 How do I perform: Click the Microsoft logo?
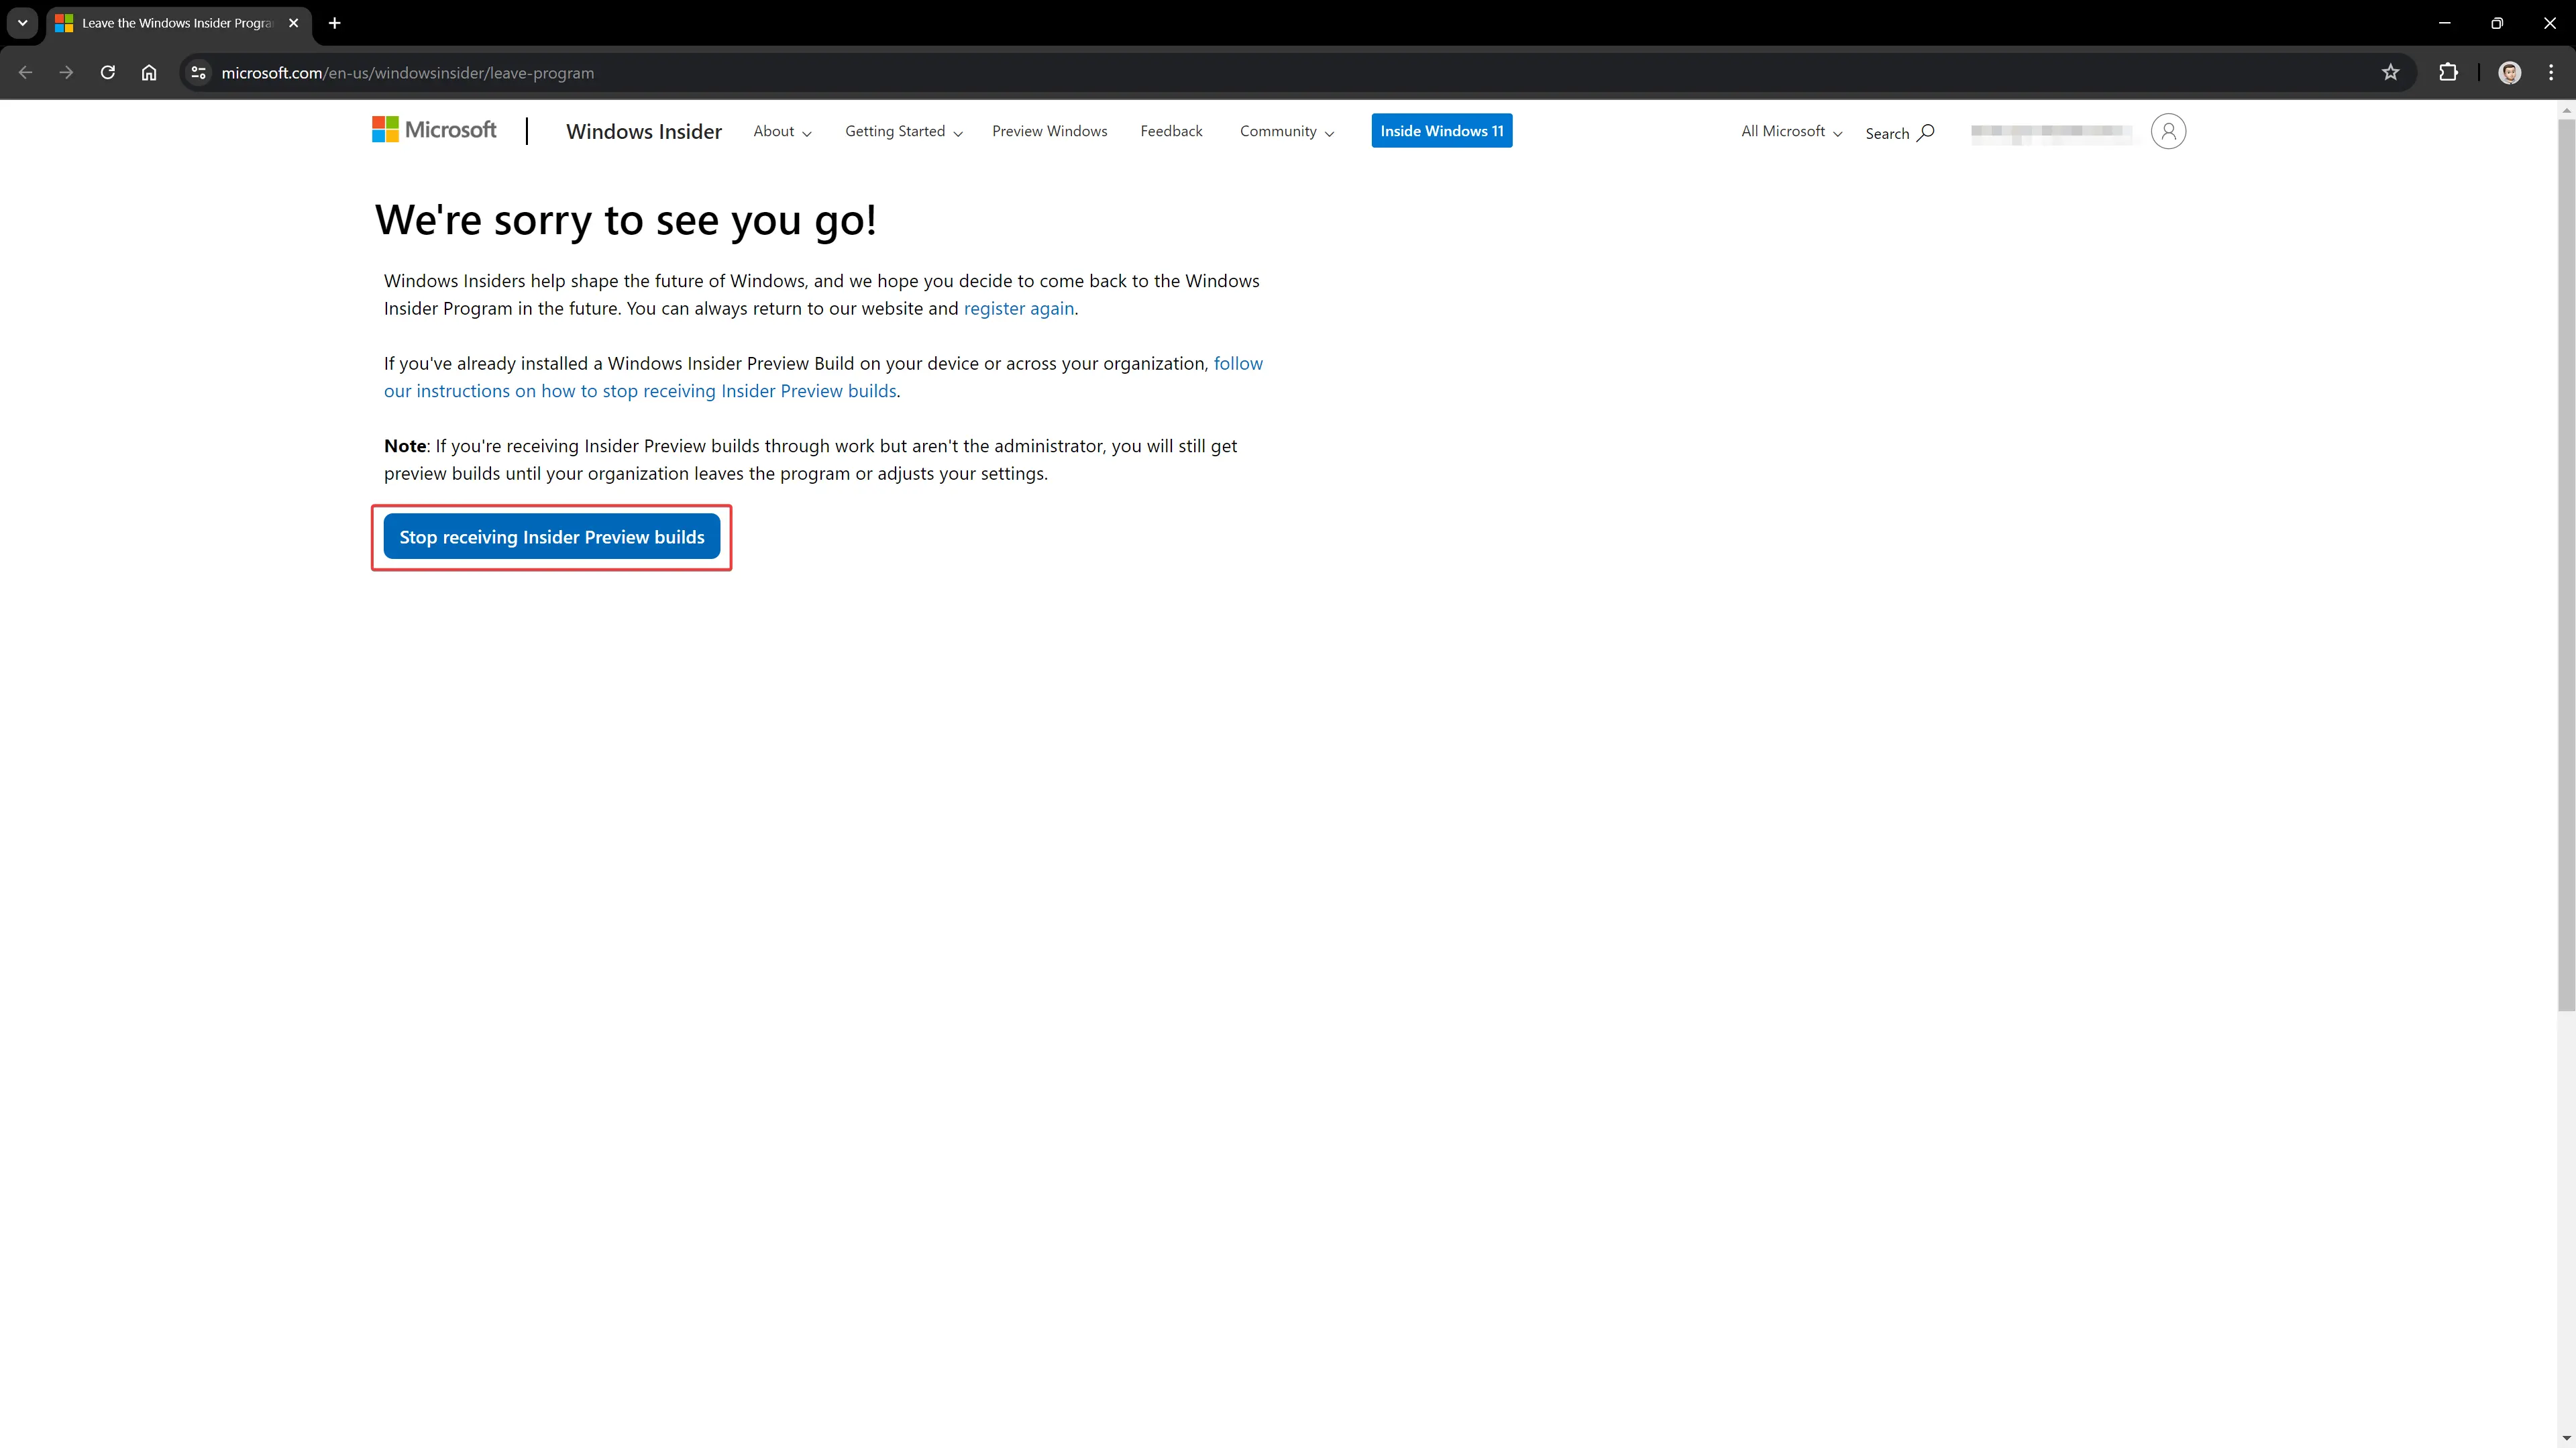click(x=434, y=129)
